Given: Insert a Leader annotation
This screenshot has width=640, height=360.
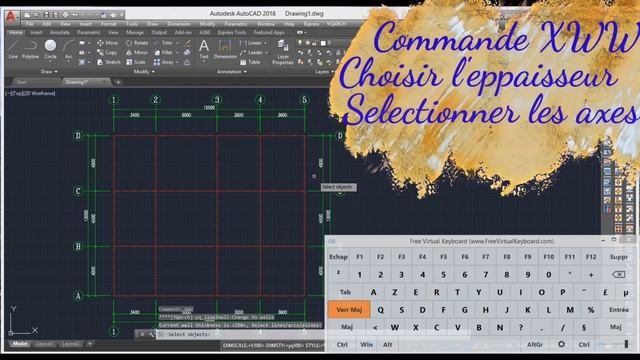Looking at the screenshot, I should coord(251,53).
